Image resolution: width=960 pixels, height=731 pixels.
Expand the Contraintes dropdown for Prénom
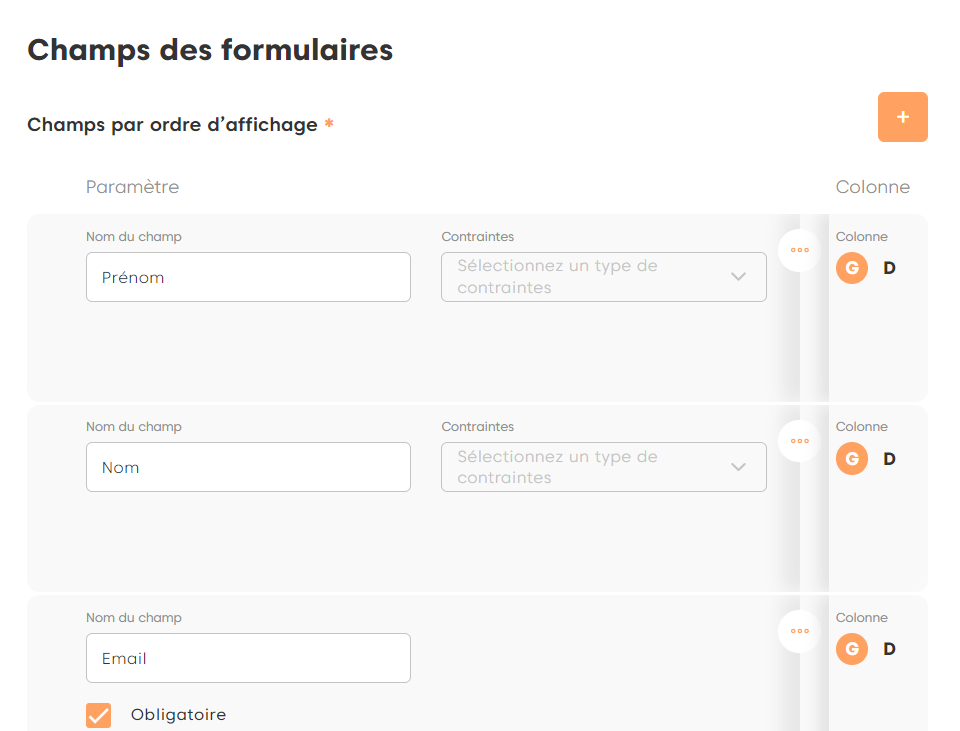(x=603, y=277)
